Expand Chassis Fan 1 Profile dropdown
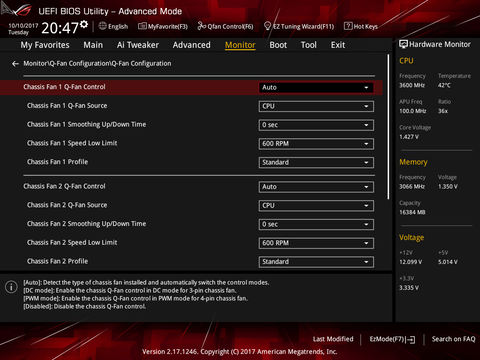Viewport: 480px width, 360px height. 316,162
